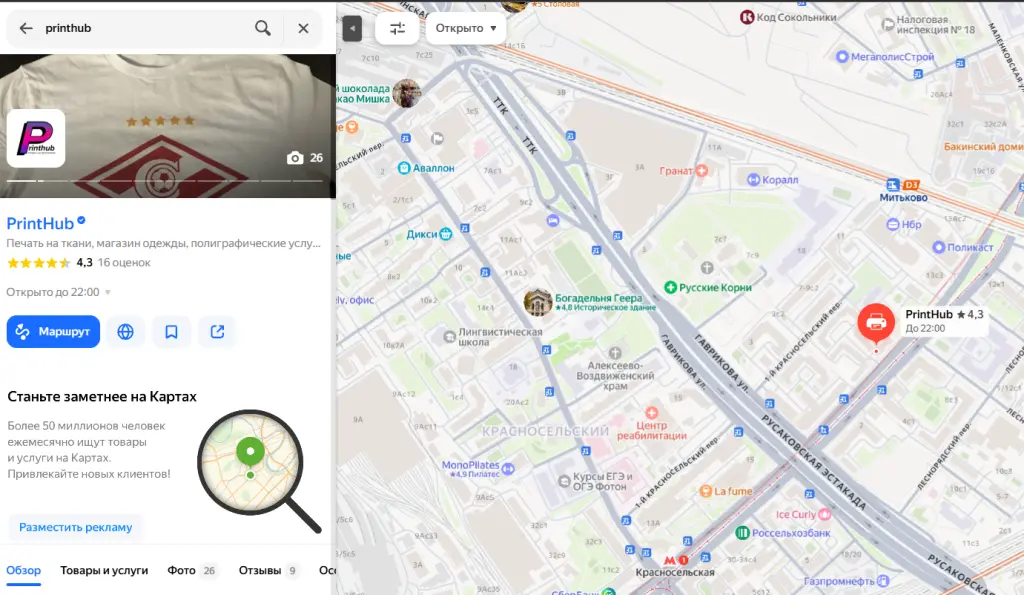
Task: Select the Русские Корни marker
Action: (x=670, y=287)
